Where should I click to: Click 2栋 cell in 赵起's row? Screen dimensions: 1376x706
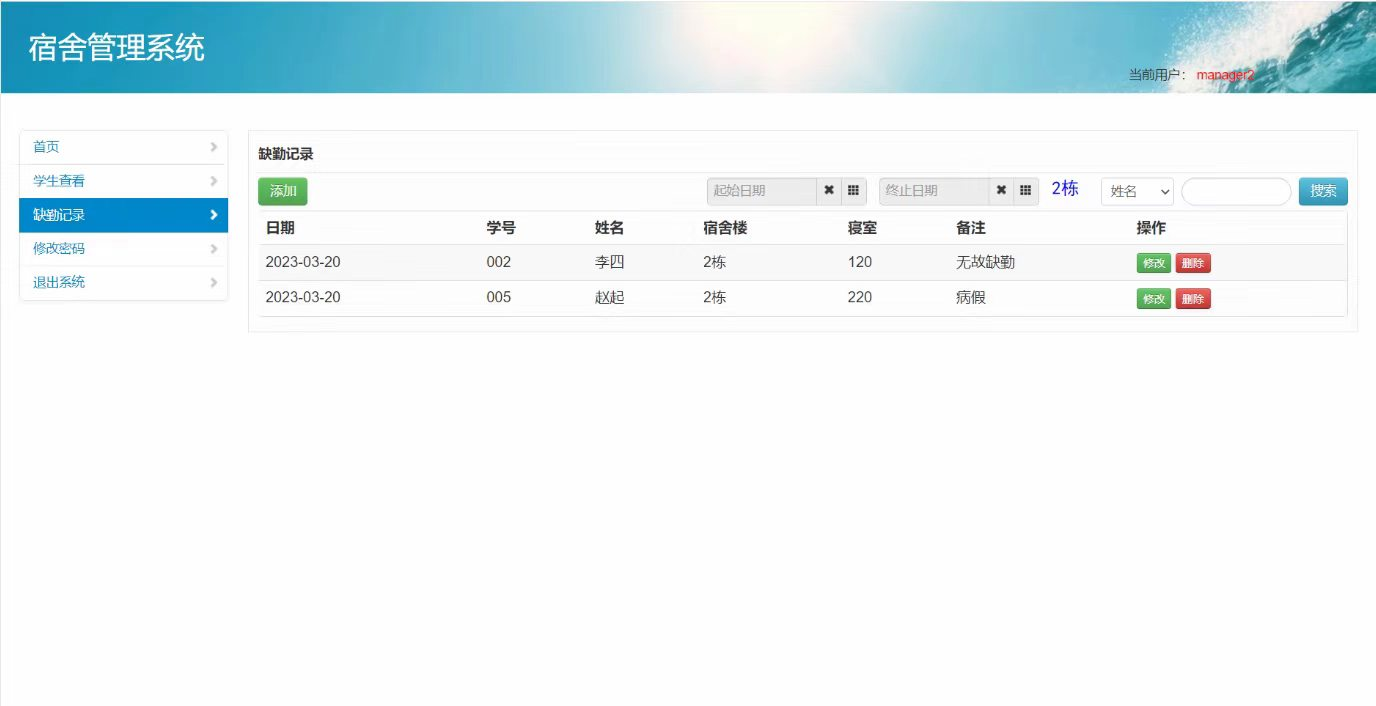(x=715, y=297)
